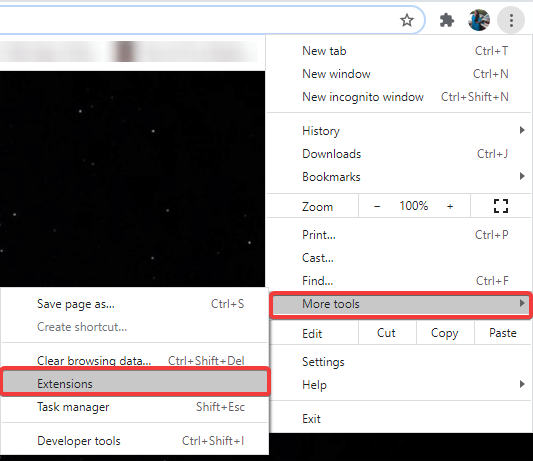
Task: Choose New tab from the menu
Action: tap(400, 51)
